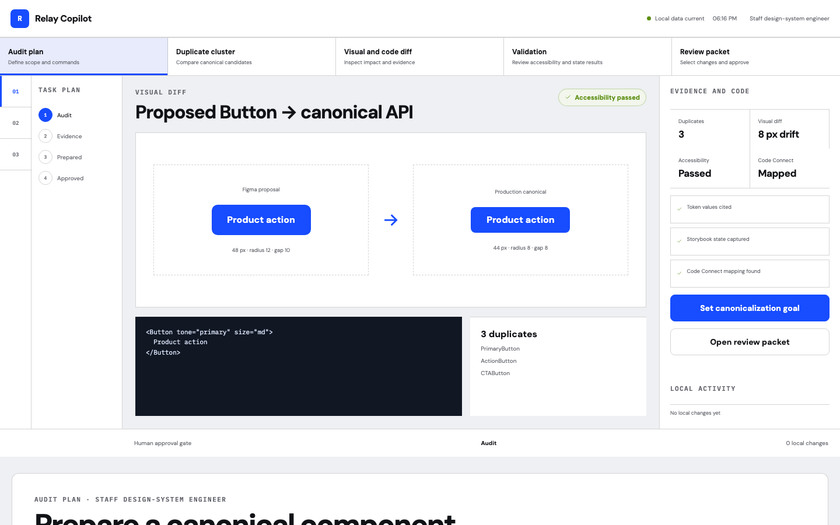840x525 pixels.
Task: Click the 3 duplicates heading
Action: 508,334
